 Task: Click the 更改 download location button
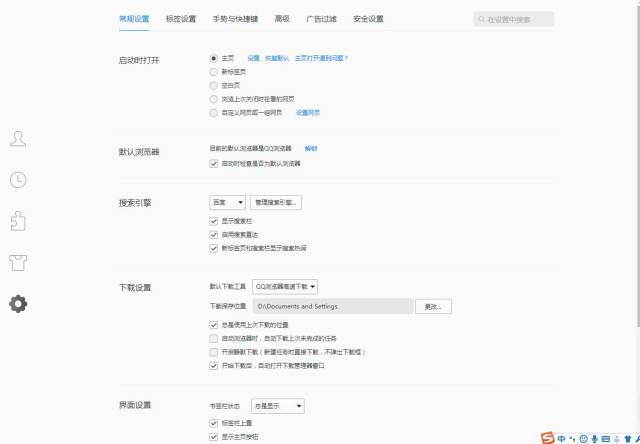pos(433,306)
